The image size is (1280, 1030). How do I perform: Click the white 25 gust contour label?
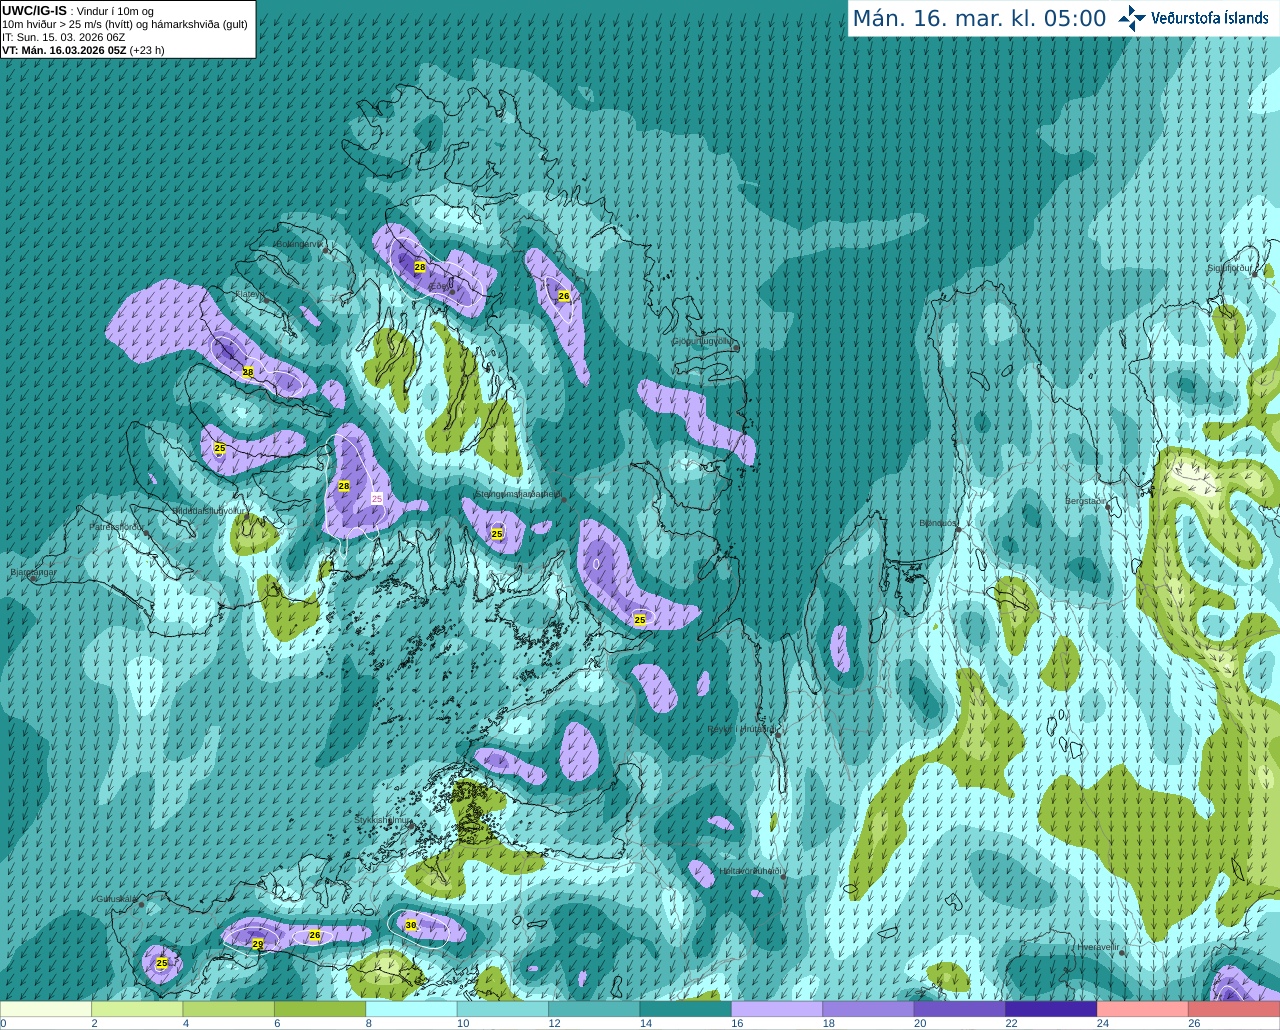(x=377, y=498)
